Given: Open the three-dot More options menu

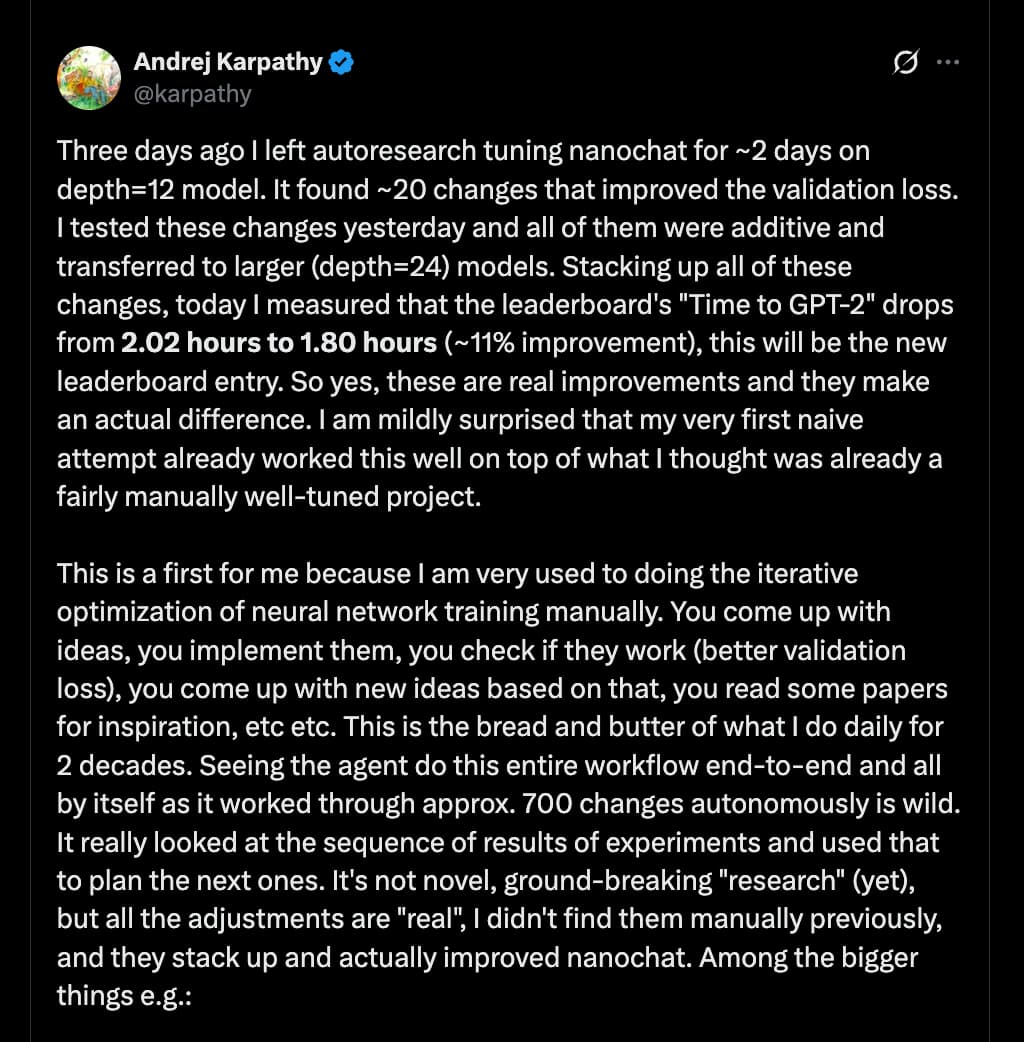Looking at the screenshot, I should point(947,63).
